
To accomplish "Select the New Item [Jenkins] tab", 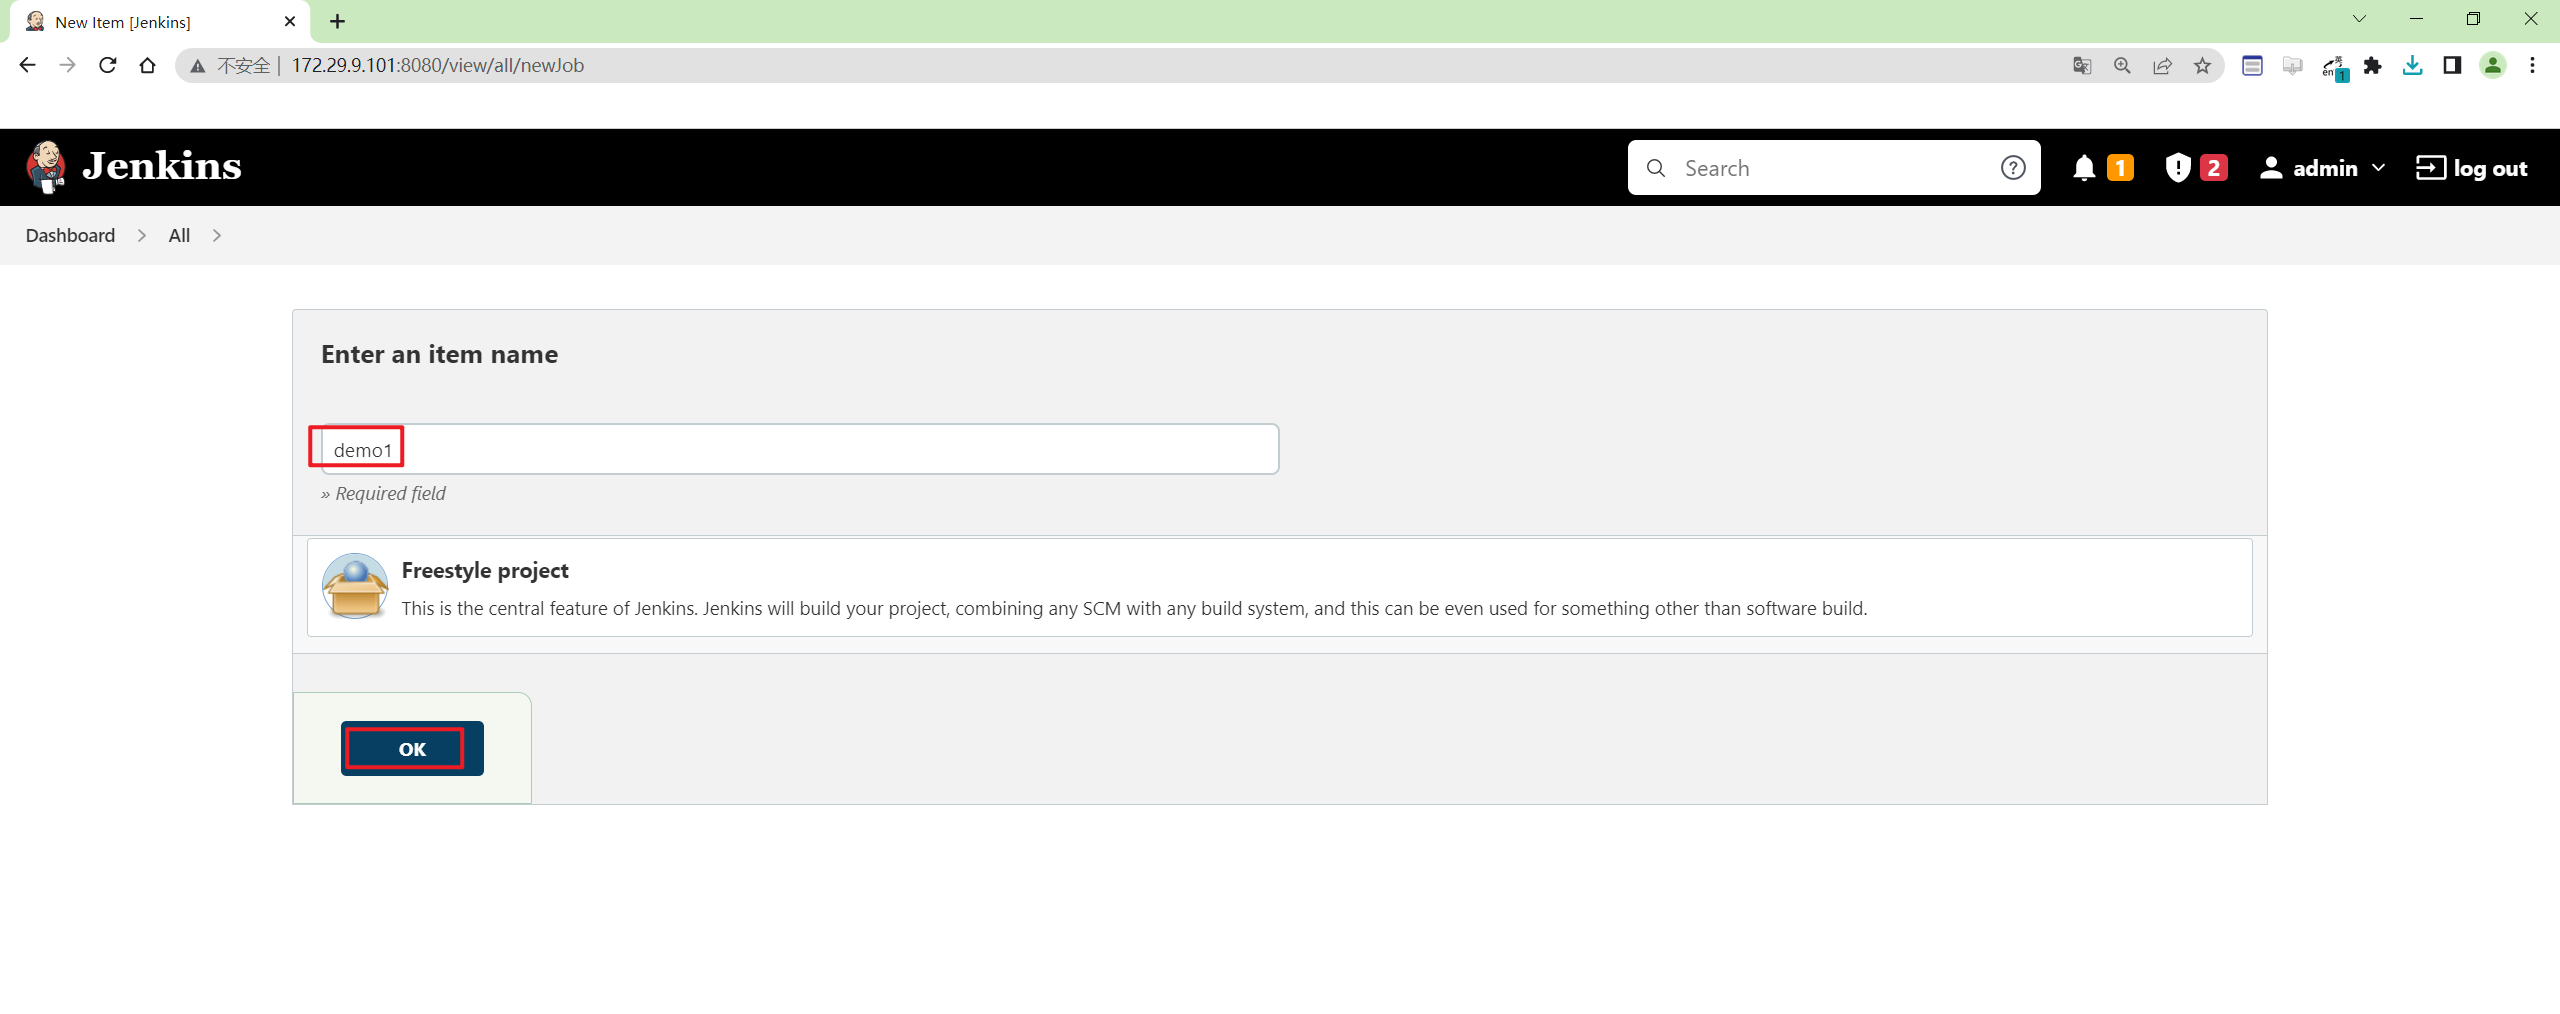I will point(160,22).
